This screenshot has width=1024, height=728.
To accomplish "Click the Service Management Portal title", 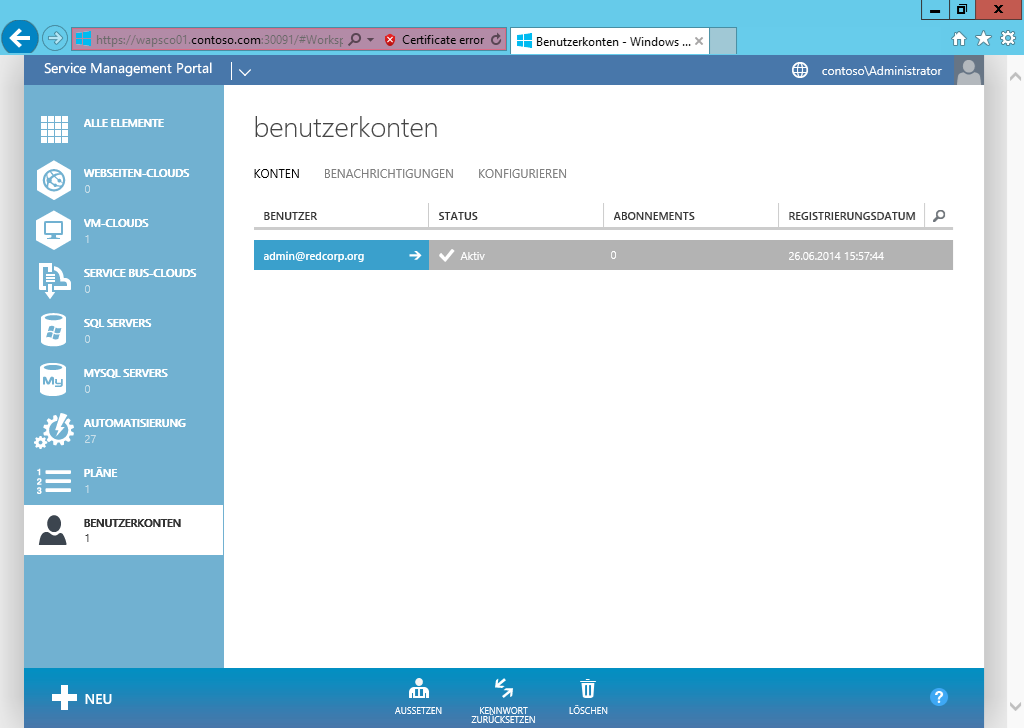I will [128, 69].
